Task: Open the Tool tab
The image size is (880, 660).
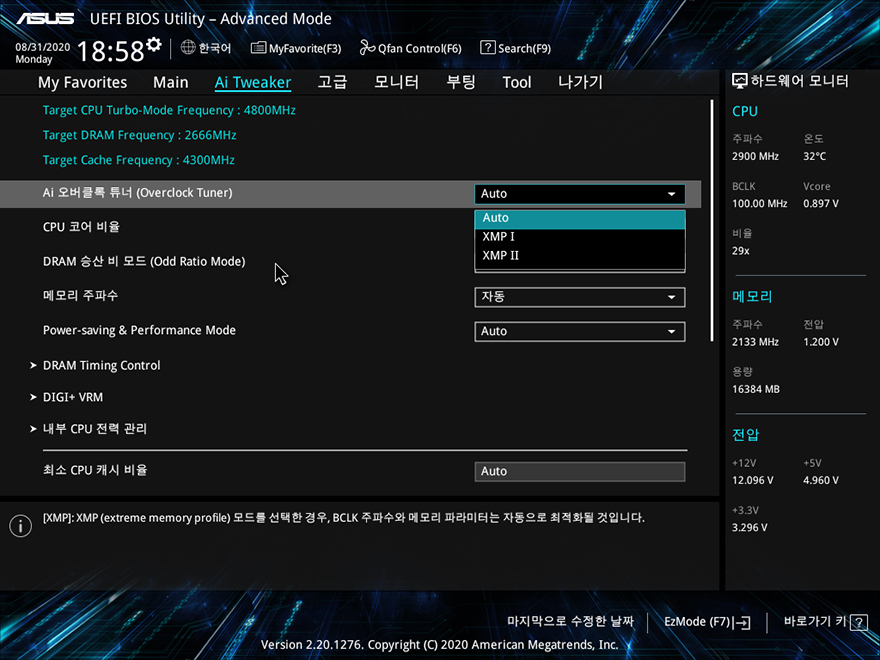Action: [x=516, y=82]
